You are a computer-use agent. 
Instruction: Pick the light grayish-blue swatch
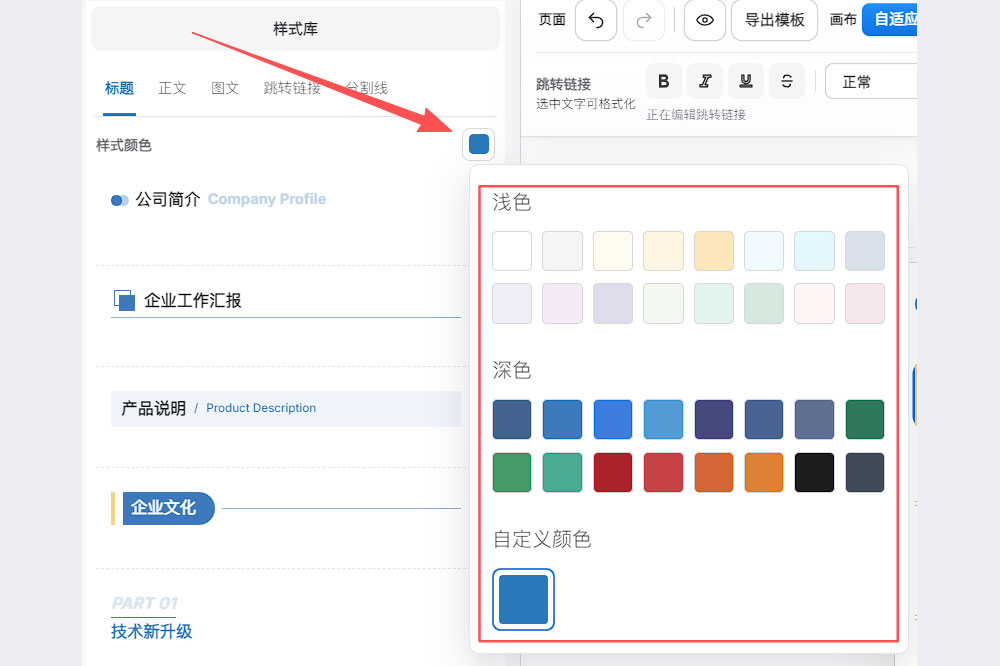click(865, 251)
